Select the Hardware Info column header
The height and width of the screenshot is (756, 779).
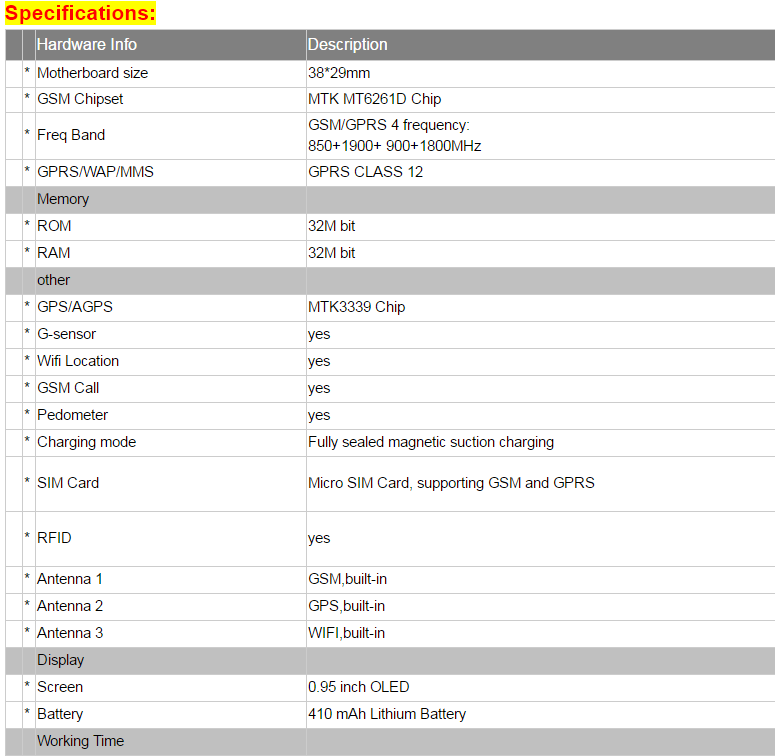(x=87, y=44)
